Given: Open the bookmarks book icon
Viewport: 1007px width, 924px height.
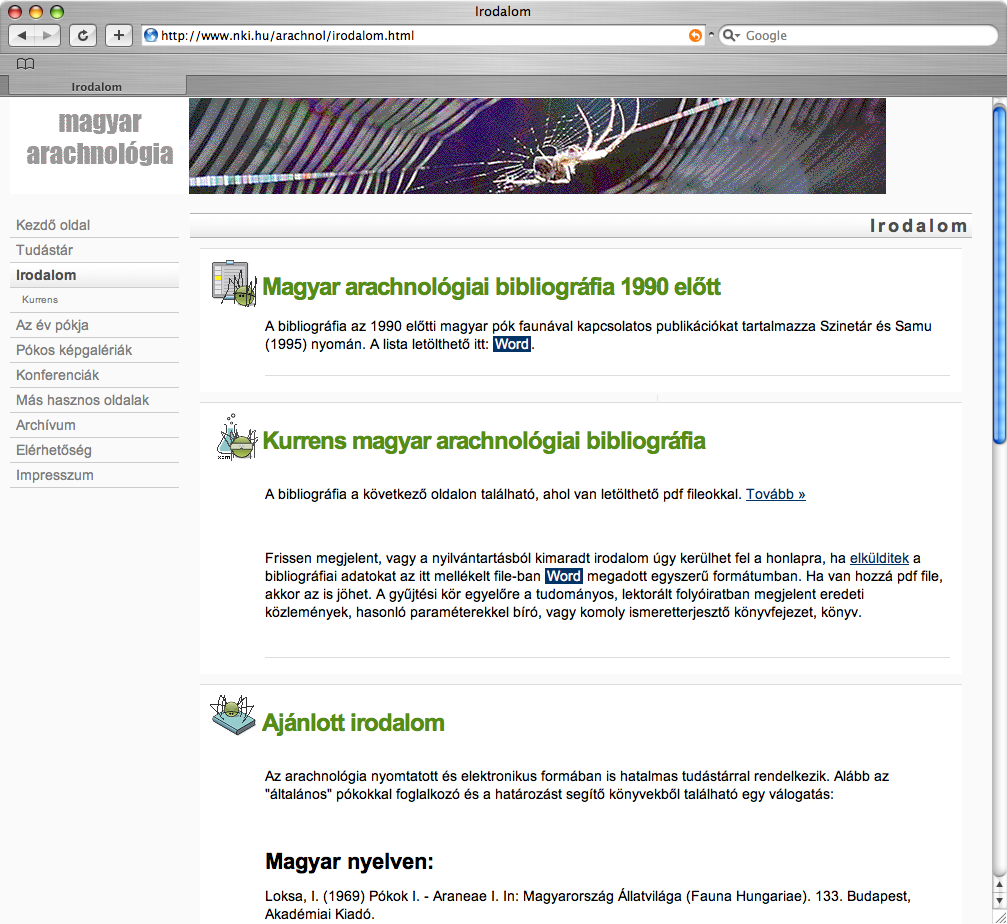Looking at the screenshot, I should click(x=26, y=64).
